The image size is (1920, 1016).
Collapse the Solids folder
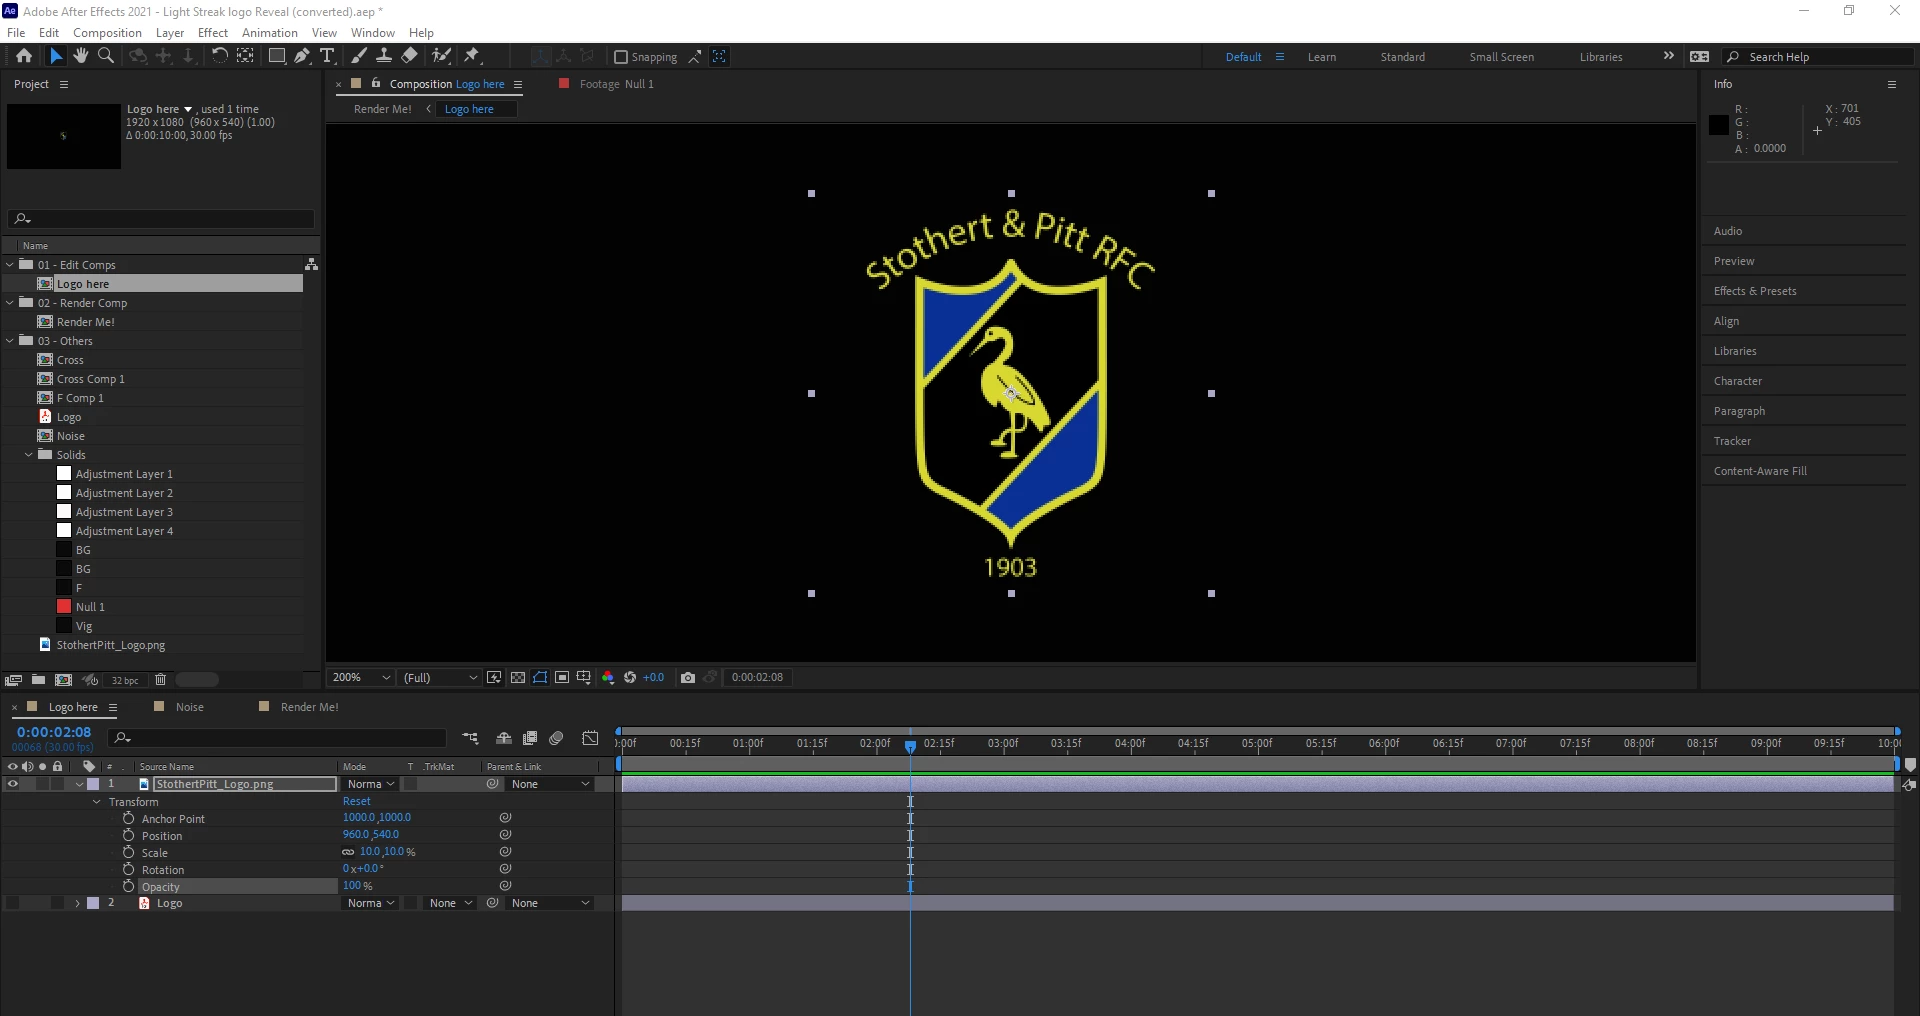[x=29, y=455]
